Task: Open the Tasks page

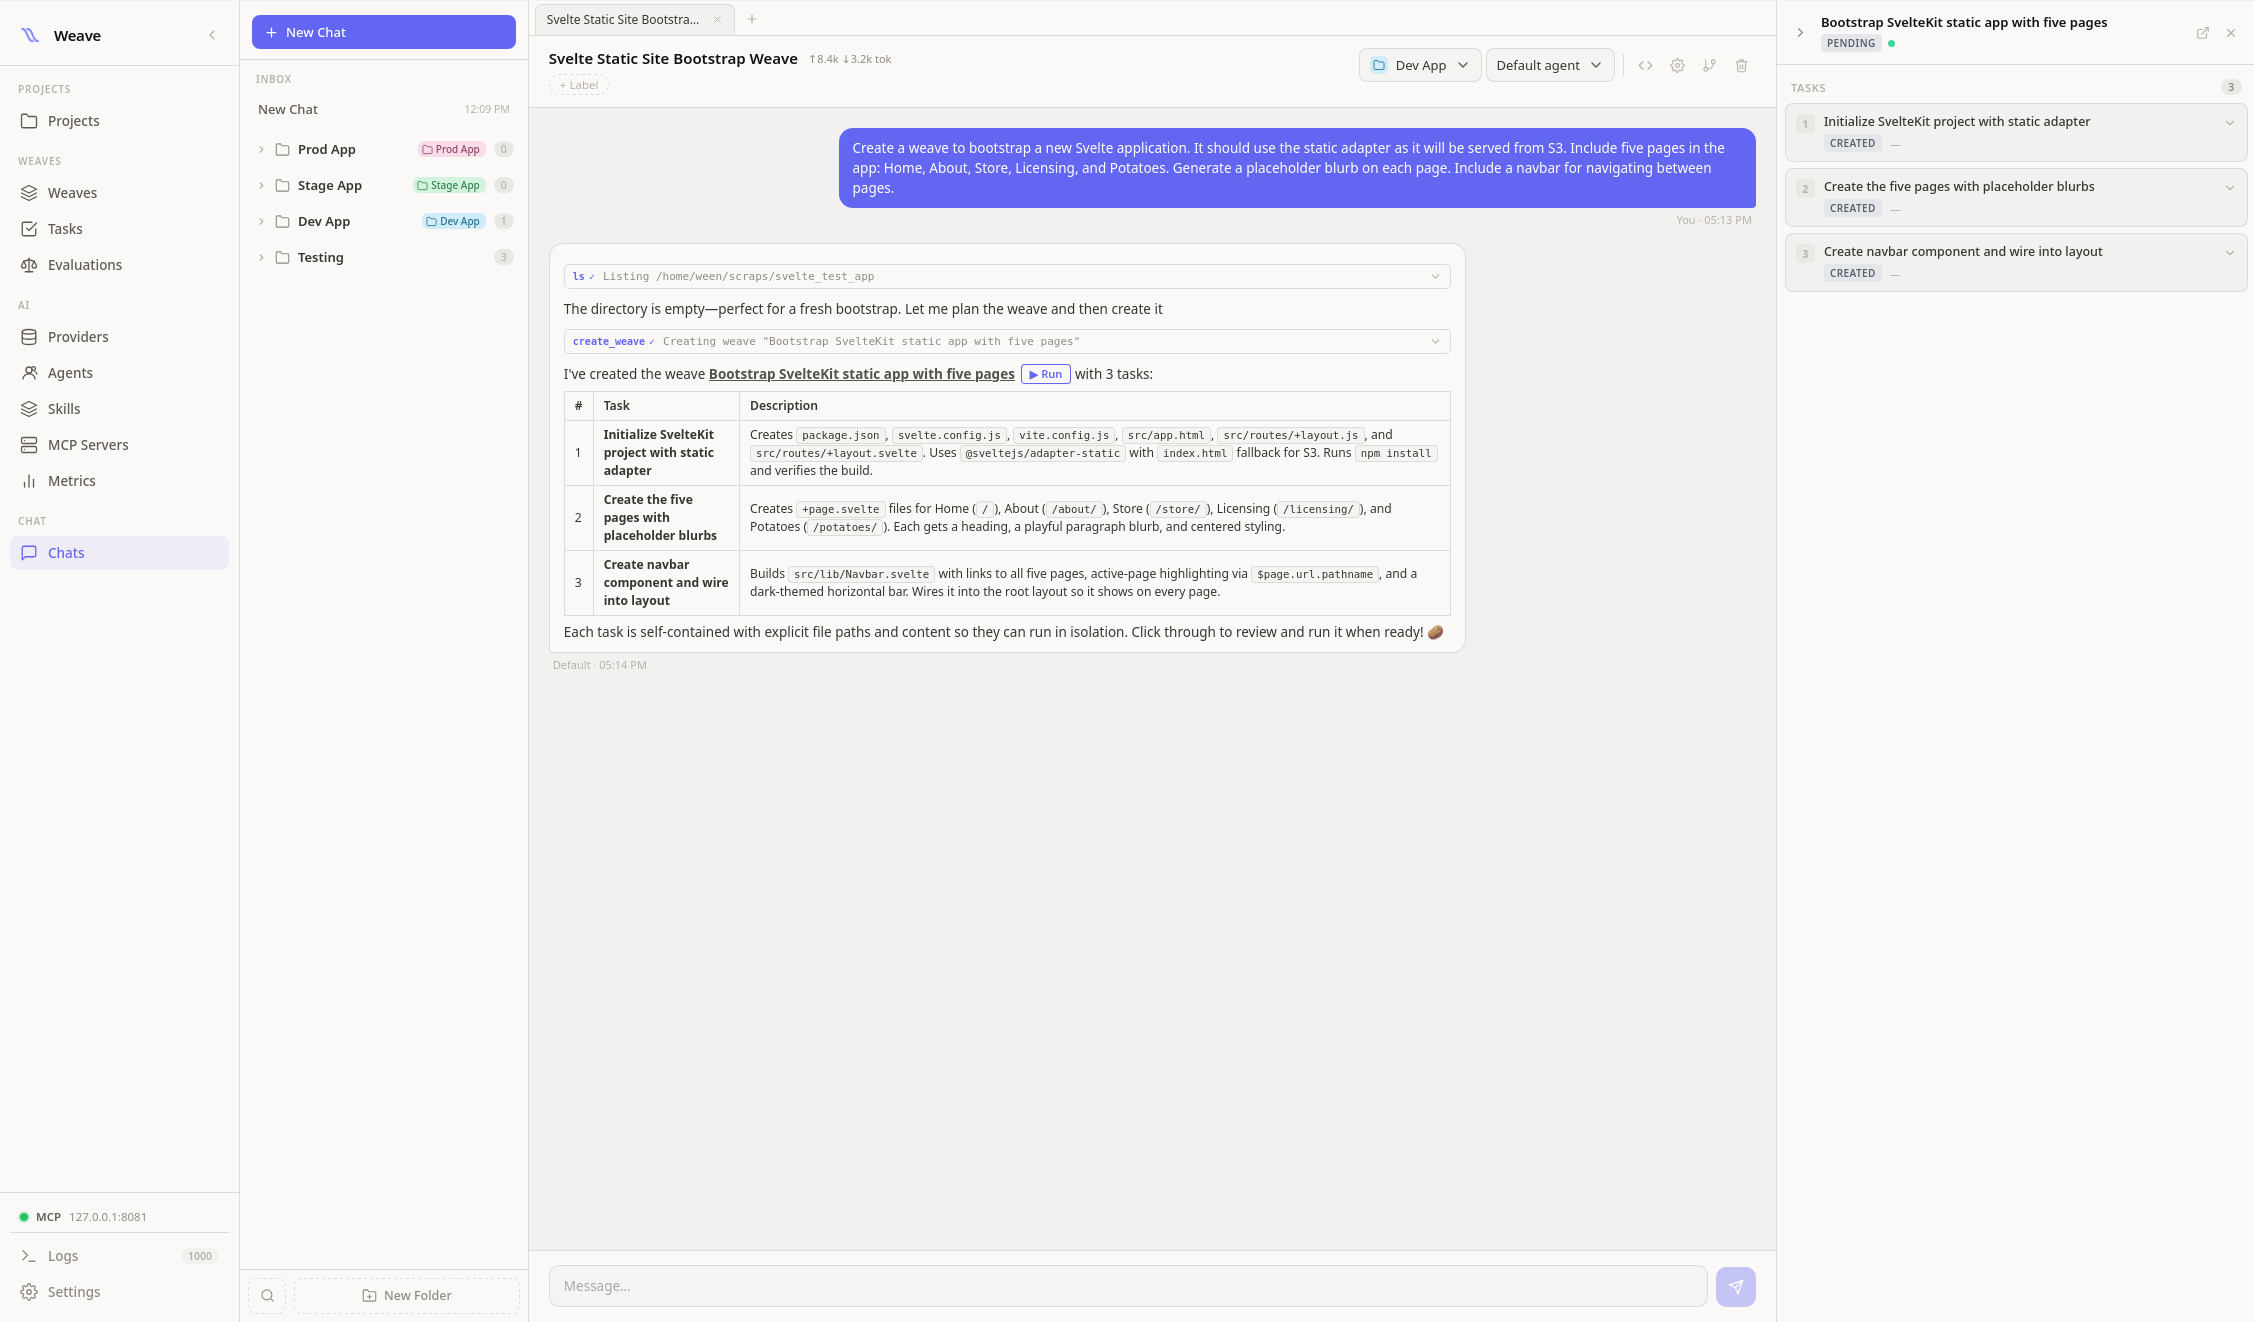Action: (119, 229)
